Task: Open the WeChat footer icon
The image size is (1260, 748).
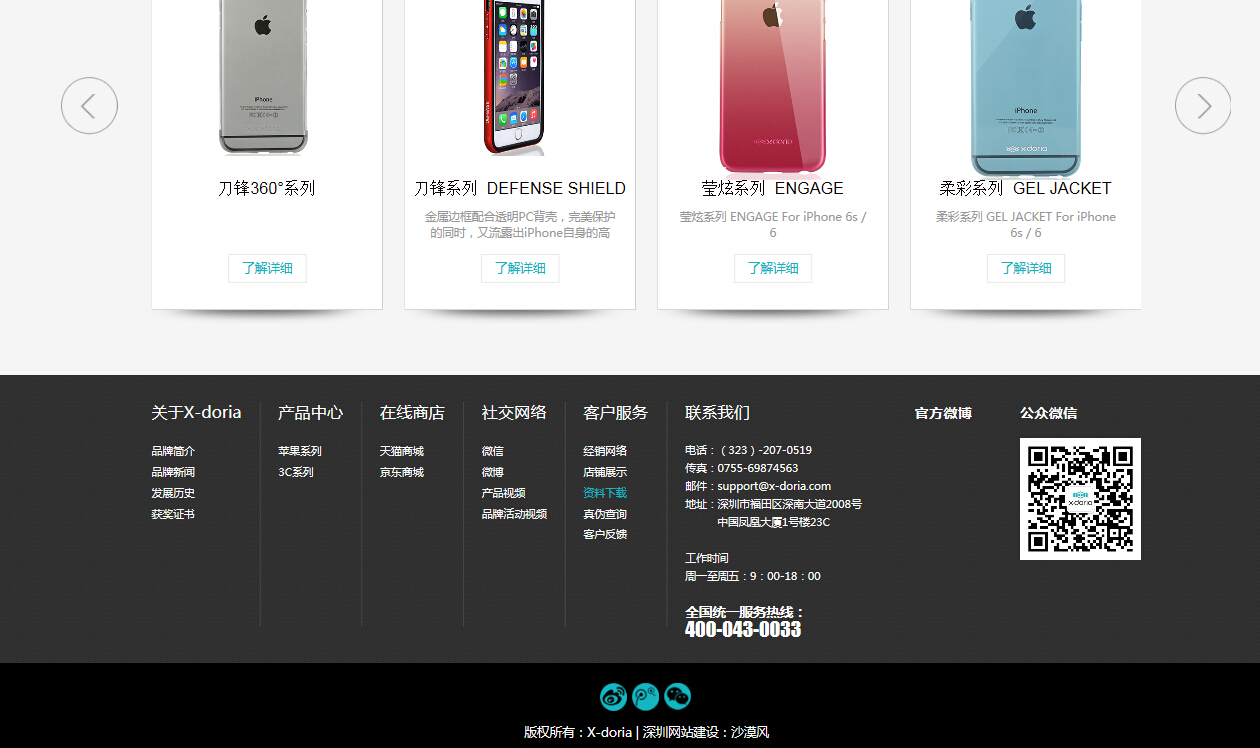Action: [678, 696]
